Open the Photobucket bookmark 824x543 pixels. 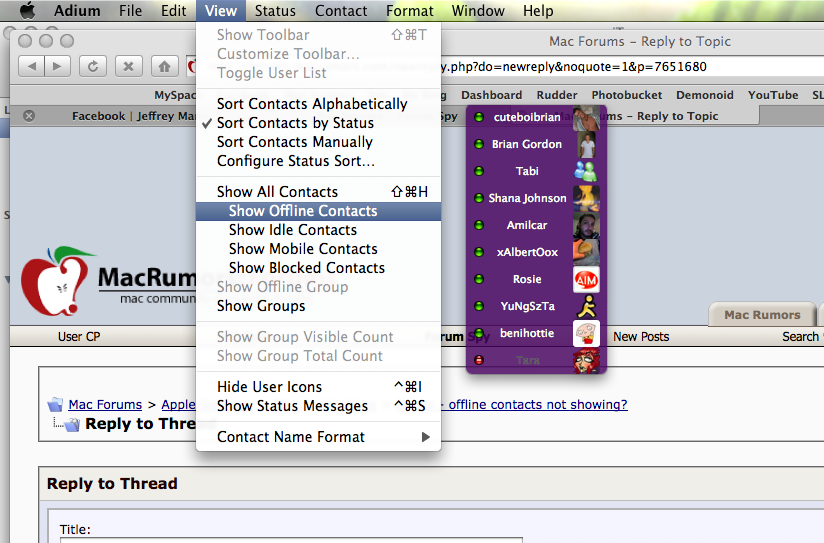pyautogui.click(x=626, y=95)
